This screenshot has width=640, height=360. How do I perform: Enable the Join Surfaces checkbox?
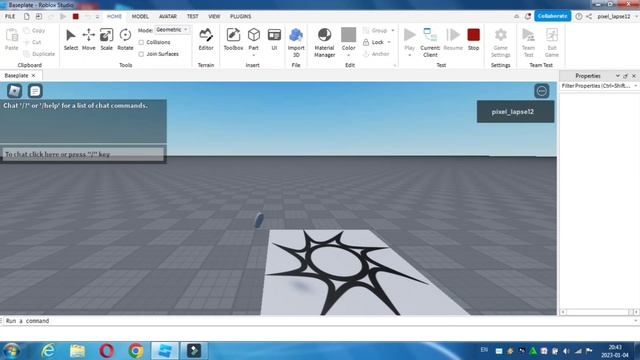[x=141, y=54]
